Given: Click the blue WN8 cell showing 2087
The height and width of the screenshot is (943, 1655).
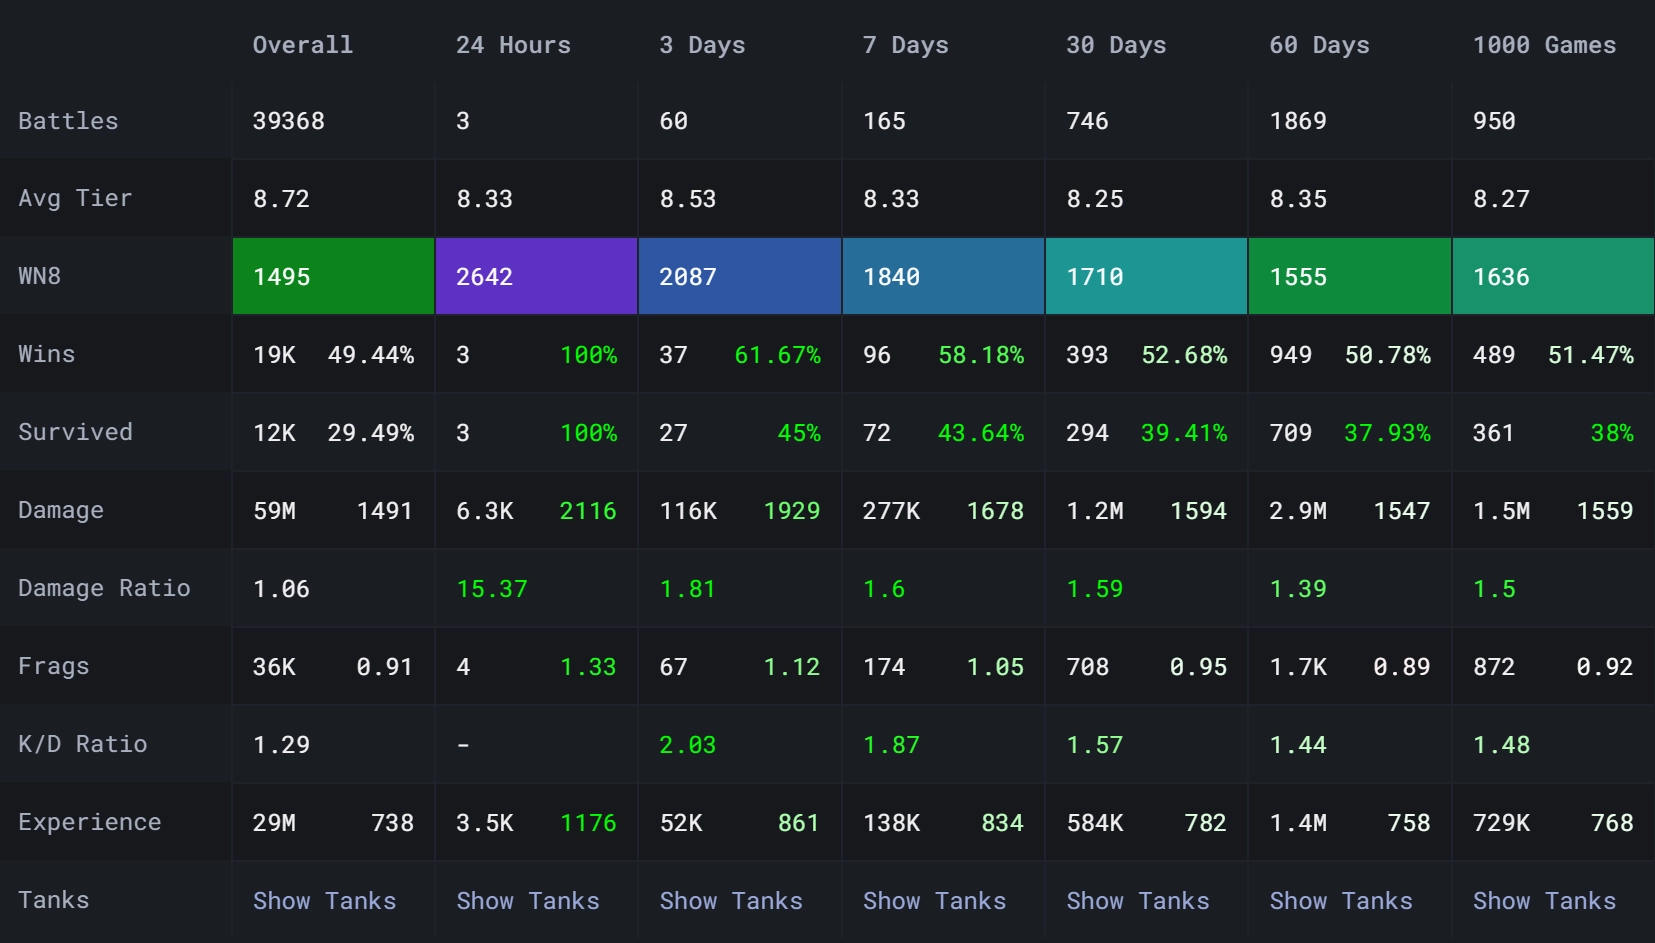Looking at the screenshot, I should pyautogui.click(x=740, y=276).
